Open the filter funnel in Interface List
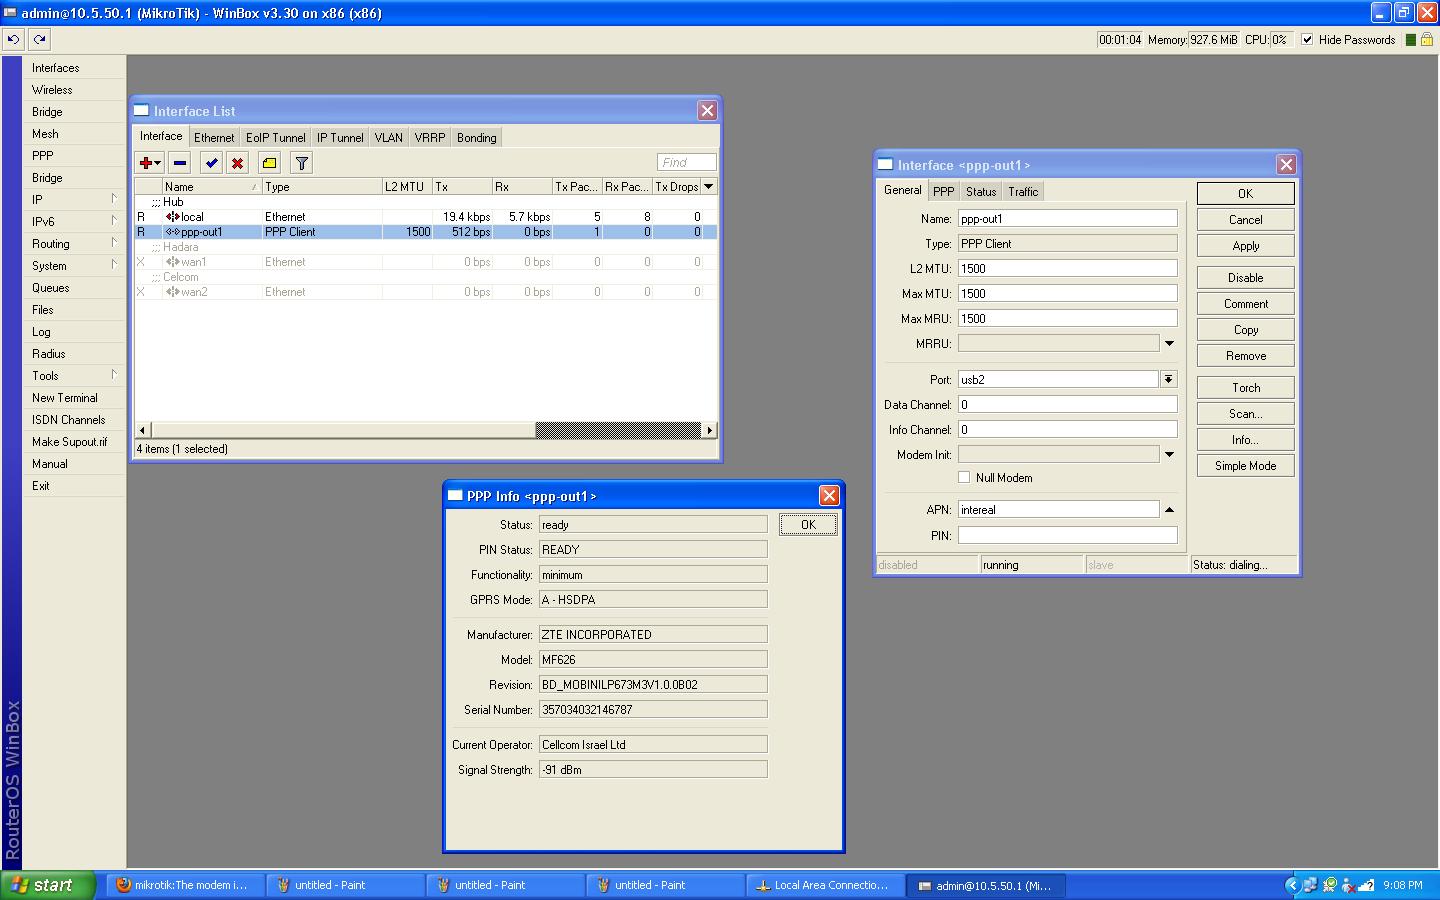 pyautogui.click(x=301, y=163)
